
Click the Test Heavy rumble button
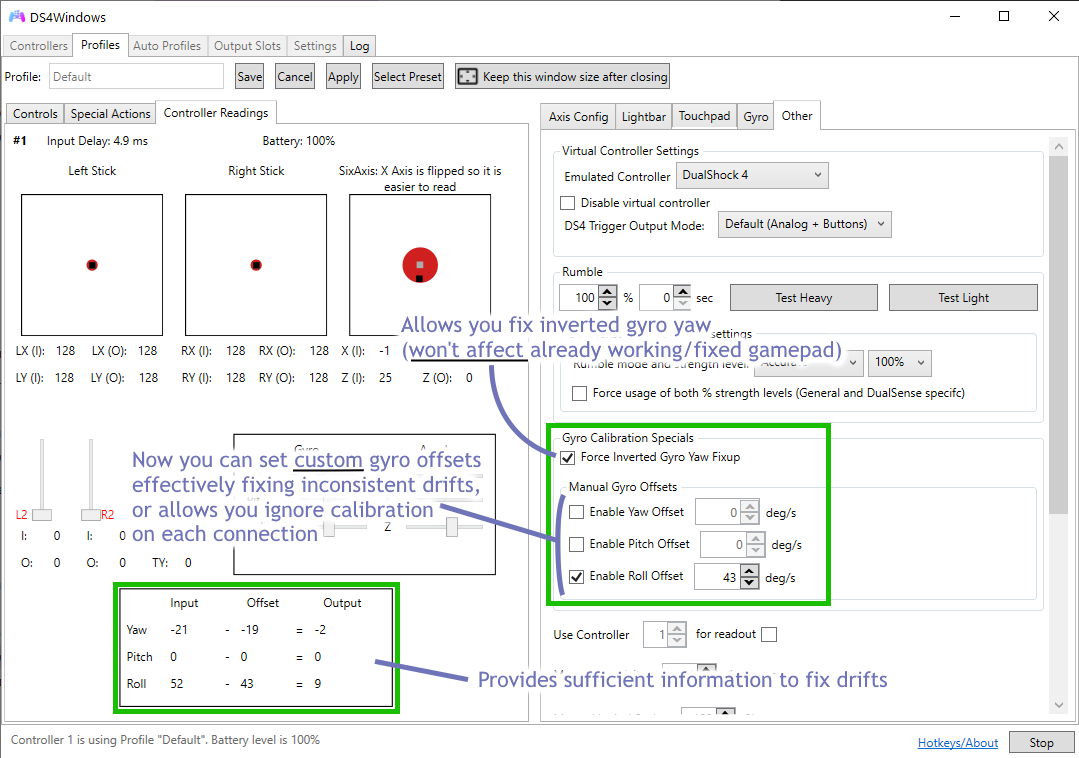[x=804, y=298]
